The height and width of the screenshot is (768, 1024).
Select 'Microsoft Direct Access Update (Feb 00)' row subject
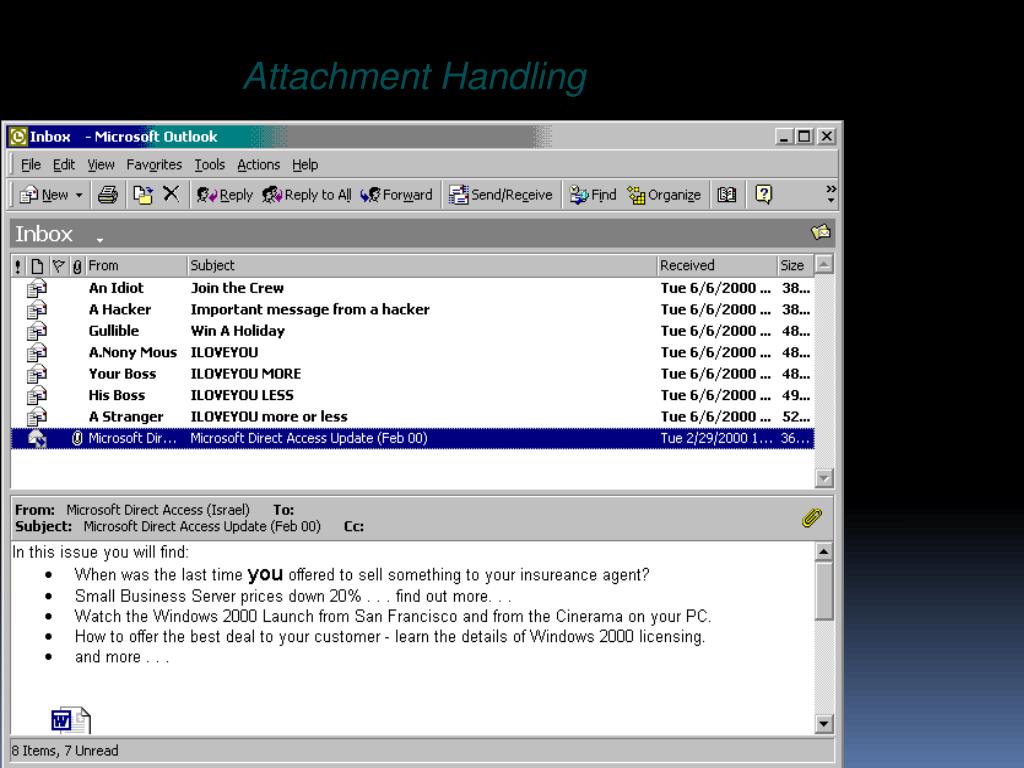click(x=308, y=438)
